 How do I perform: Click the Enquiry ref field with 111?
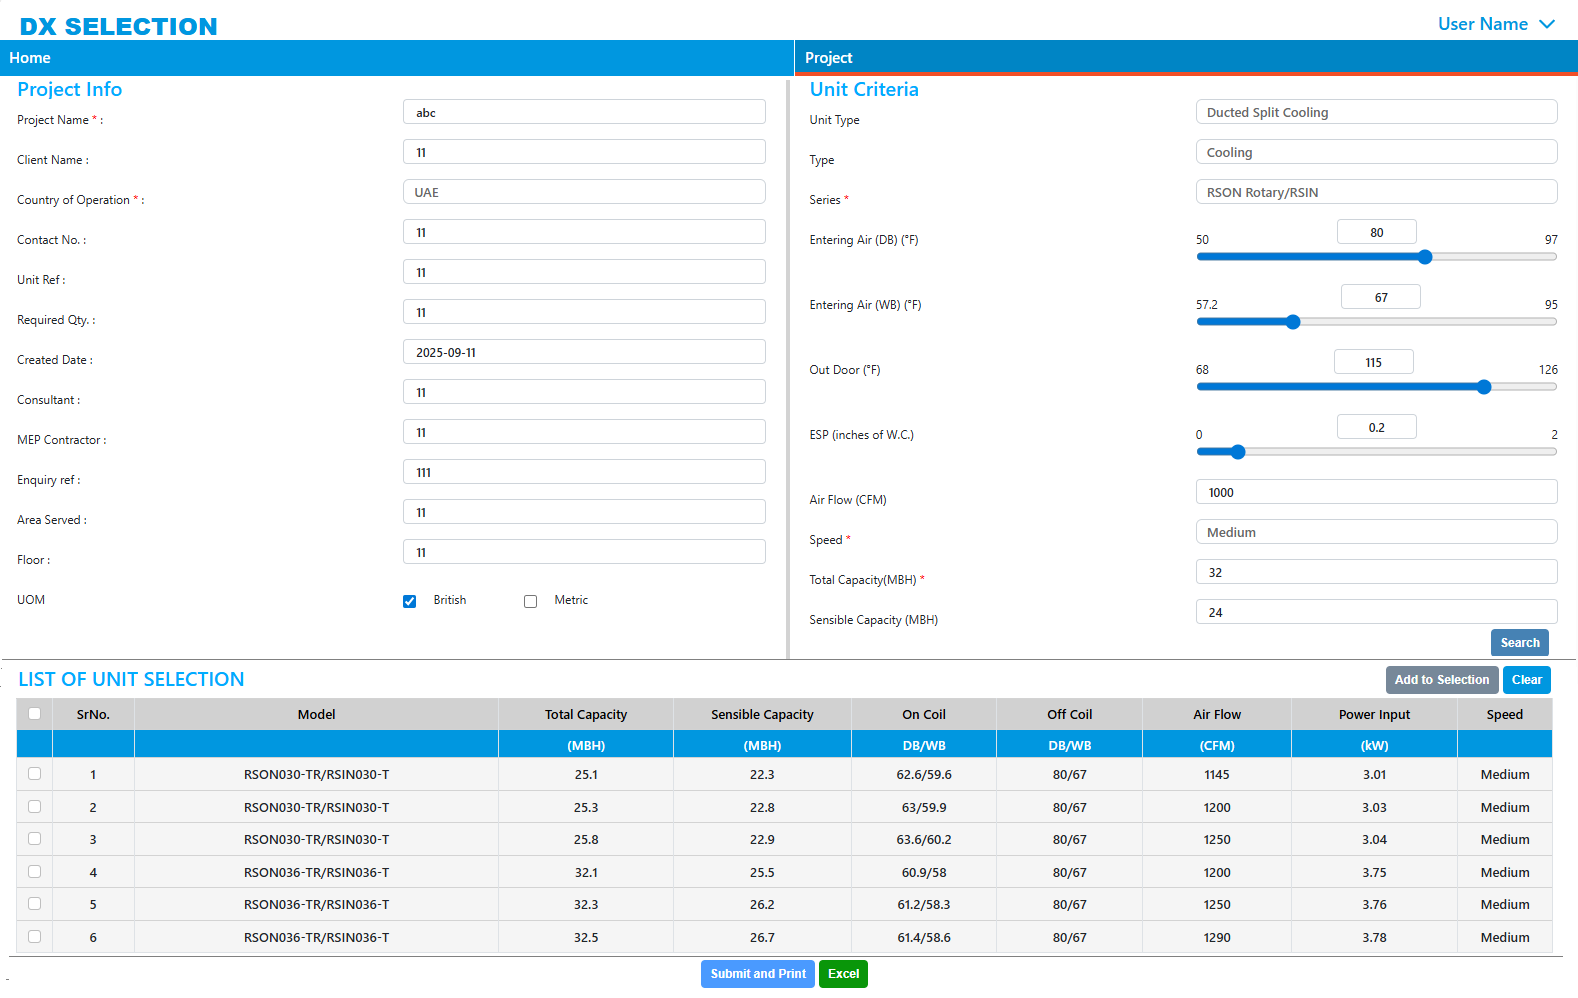click(x=584, y=472)
